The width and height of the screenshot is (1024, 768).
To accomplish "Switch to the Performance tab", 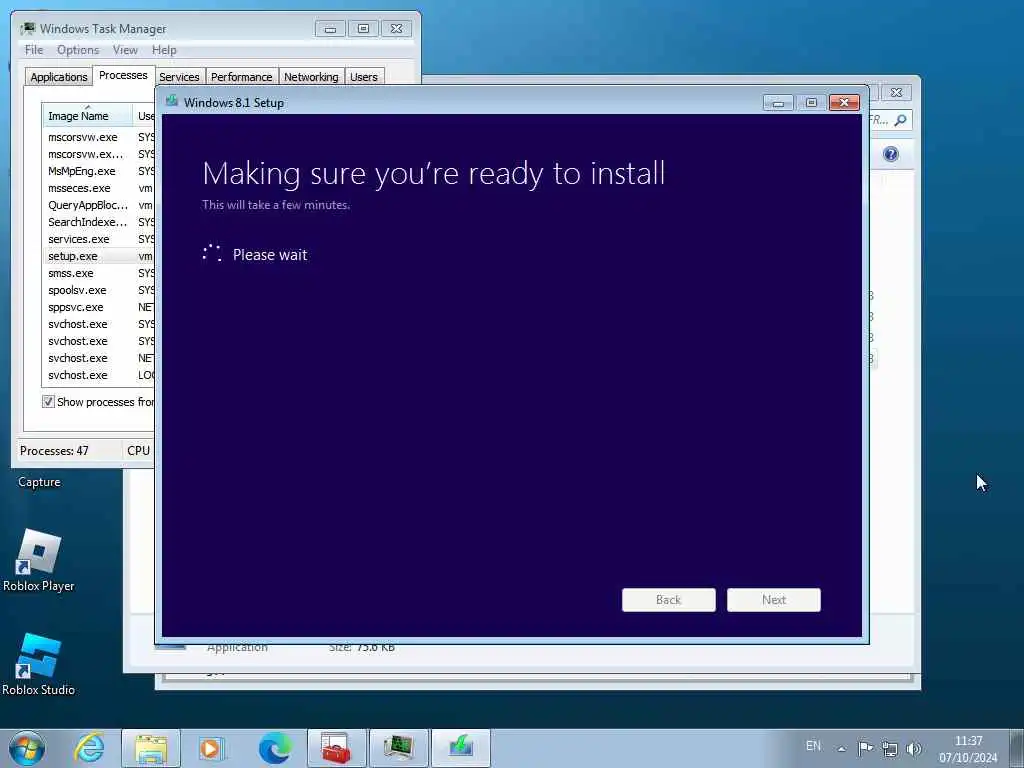I will [x=241, y=77].
